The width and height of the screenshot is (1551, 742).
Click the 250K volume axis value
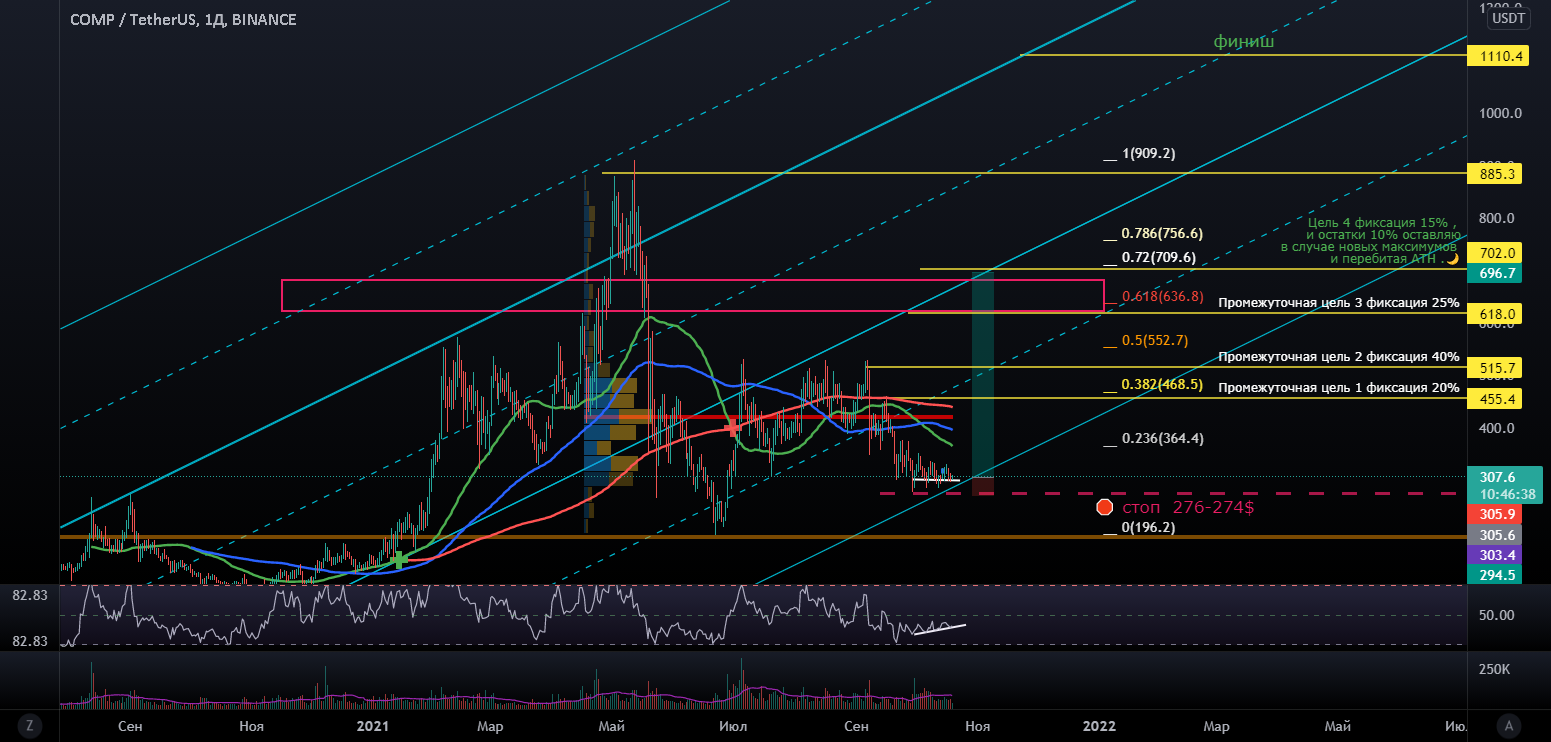pos(1494,668)
